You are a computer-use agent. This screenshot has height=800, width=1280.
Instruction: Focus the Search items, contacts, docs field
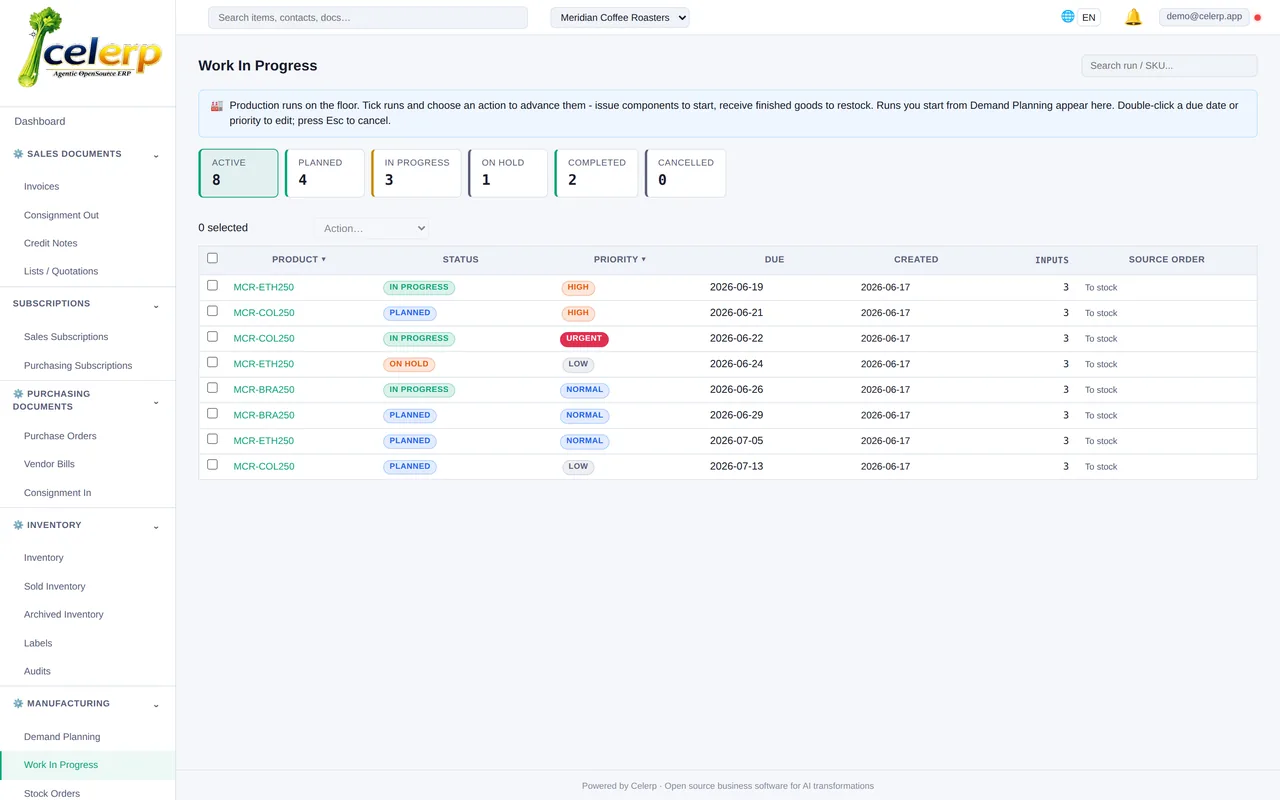tap(367, 17)
